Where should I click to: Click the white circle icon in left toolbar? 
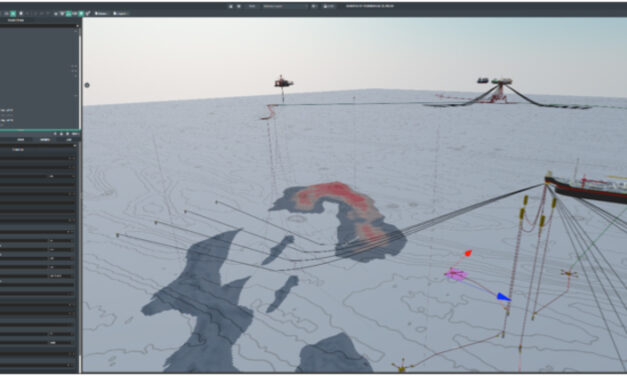[x=21, y=13]
